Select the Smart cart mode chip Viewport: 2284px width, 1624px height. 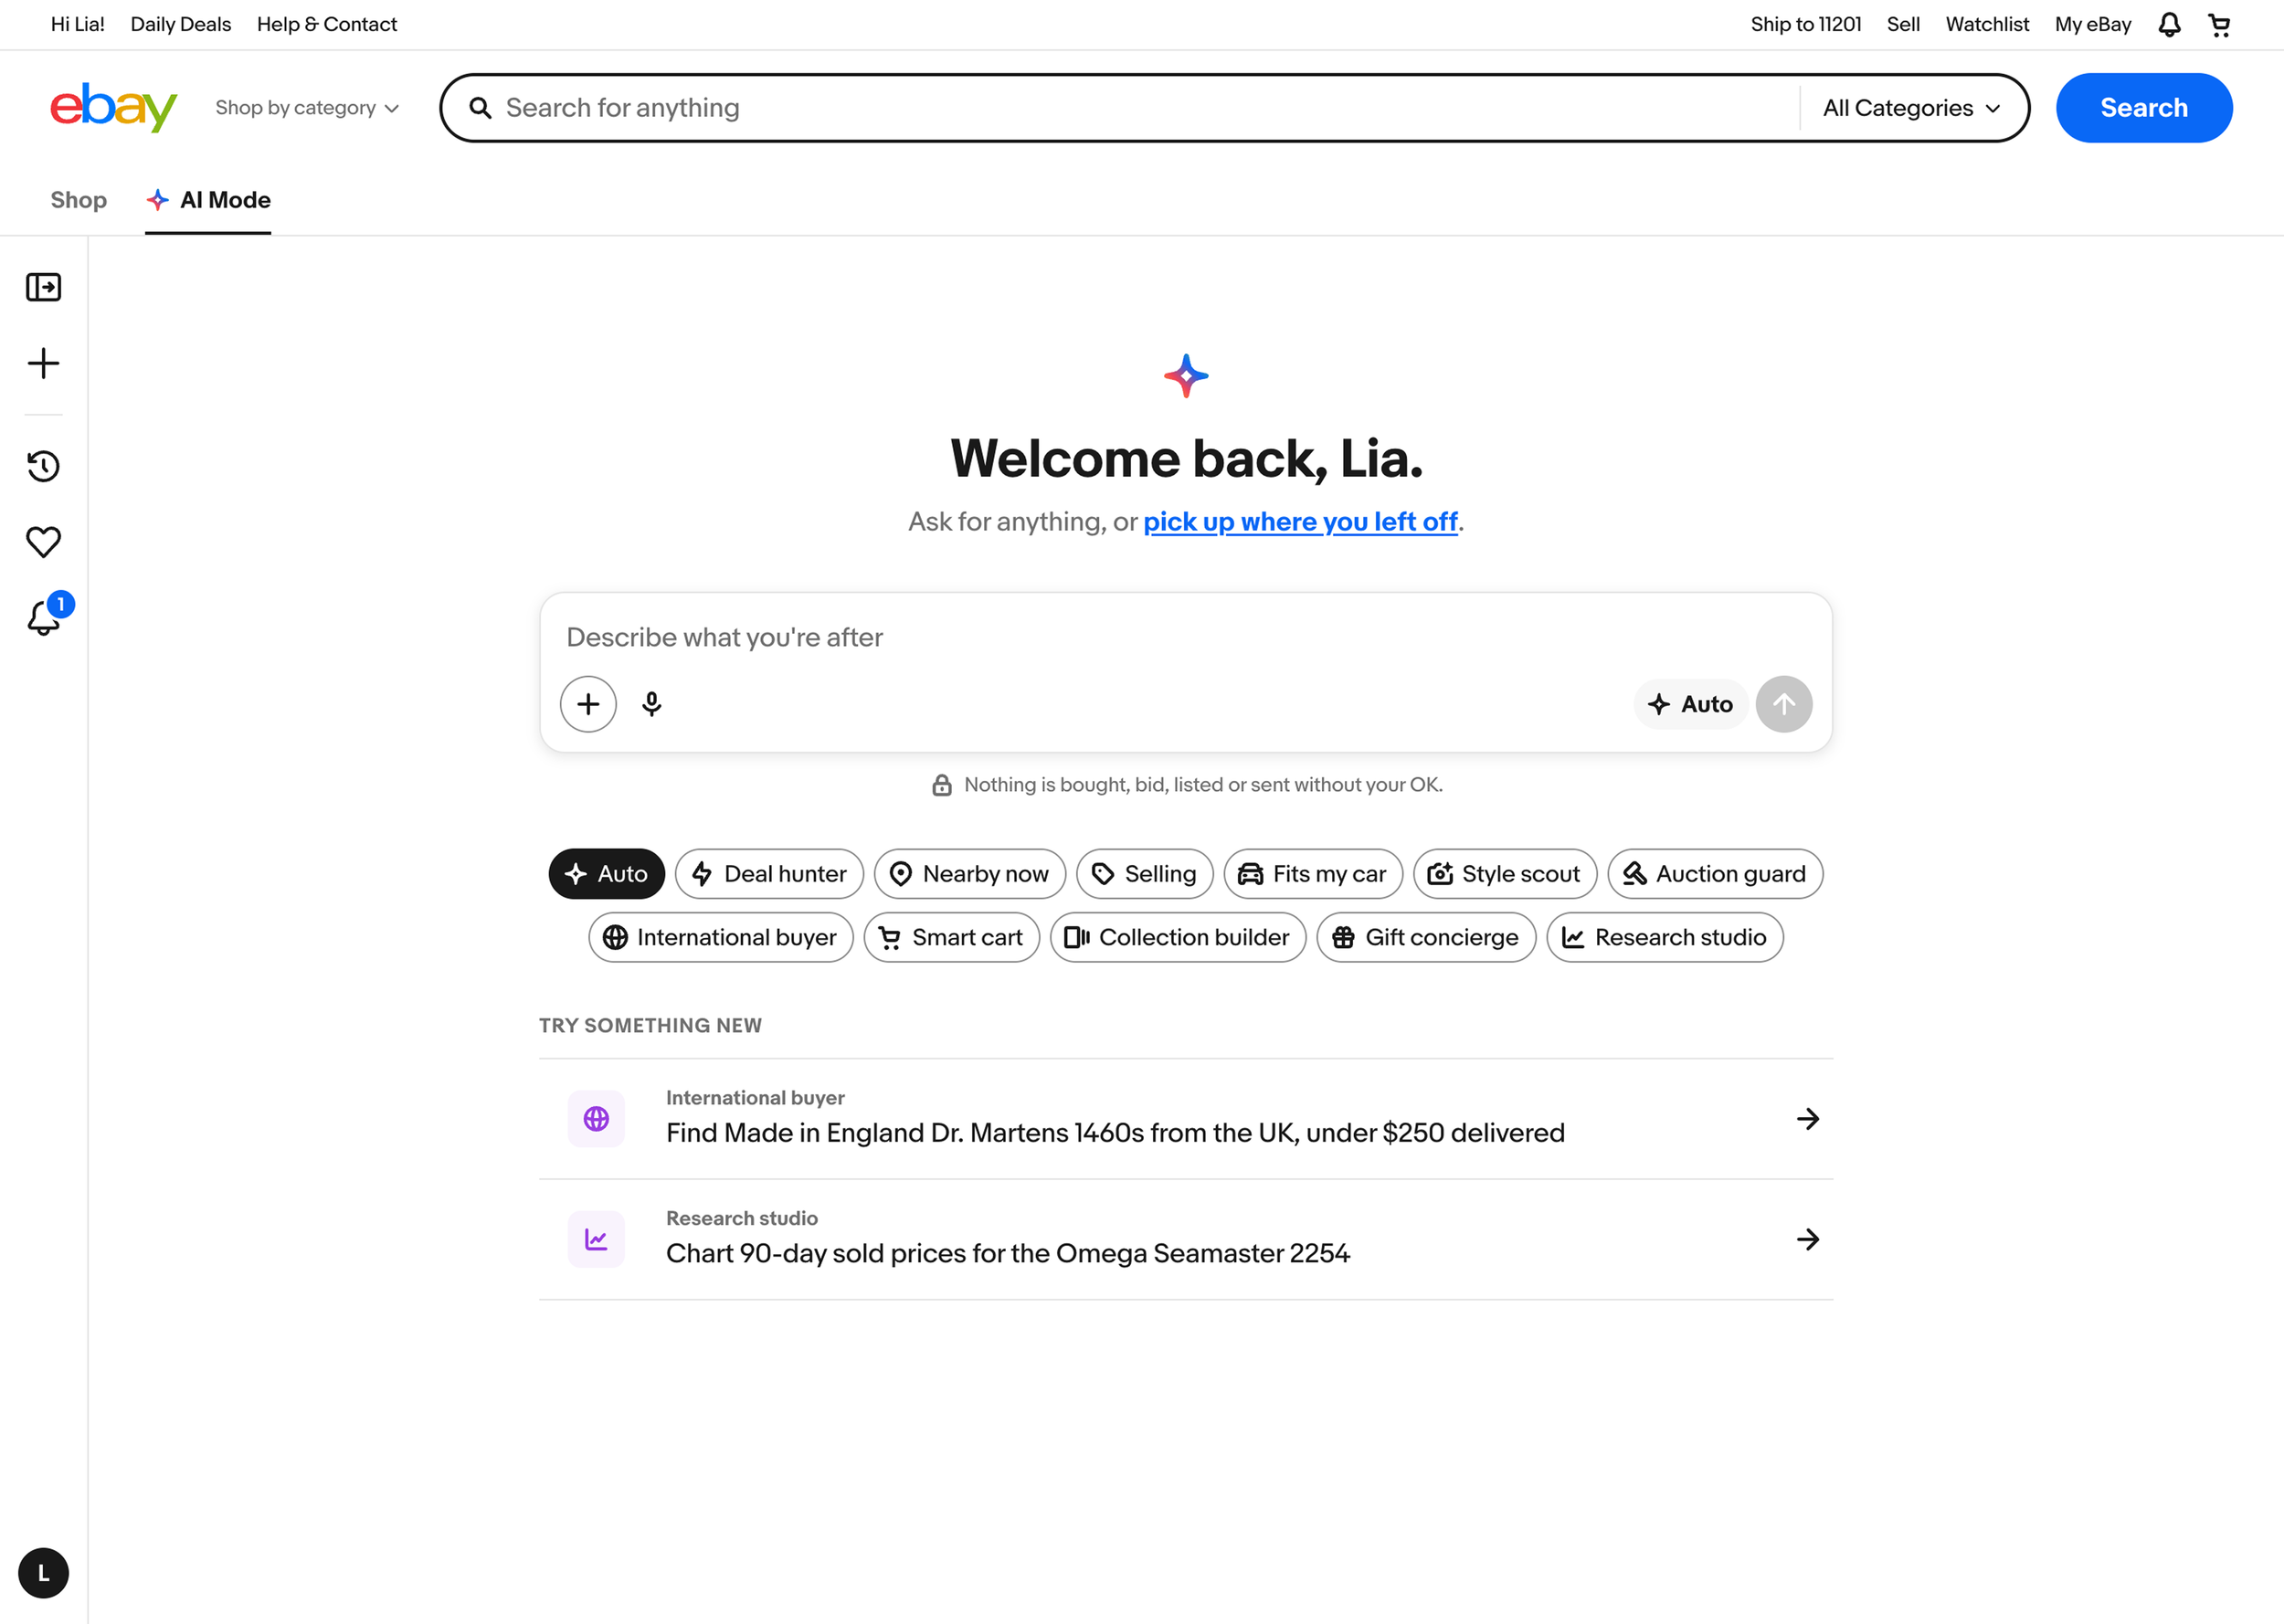951,937
